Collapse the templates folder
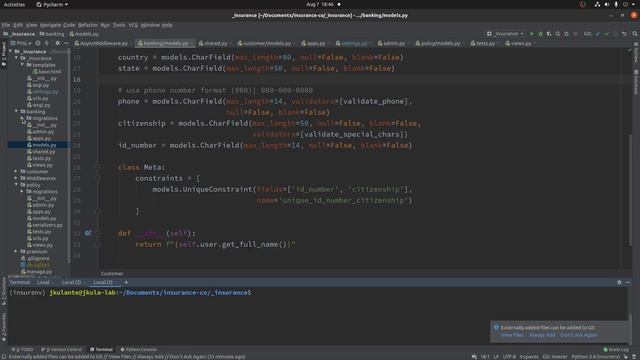This screenshot has width=640, height=360. pyautogui.click(x=22, y=64)
